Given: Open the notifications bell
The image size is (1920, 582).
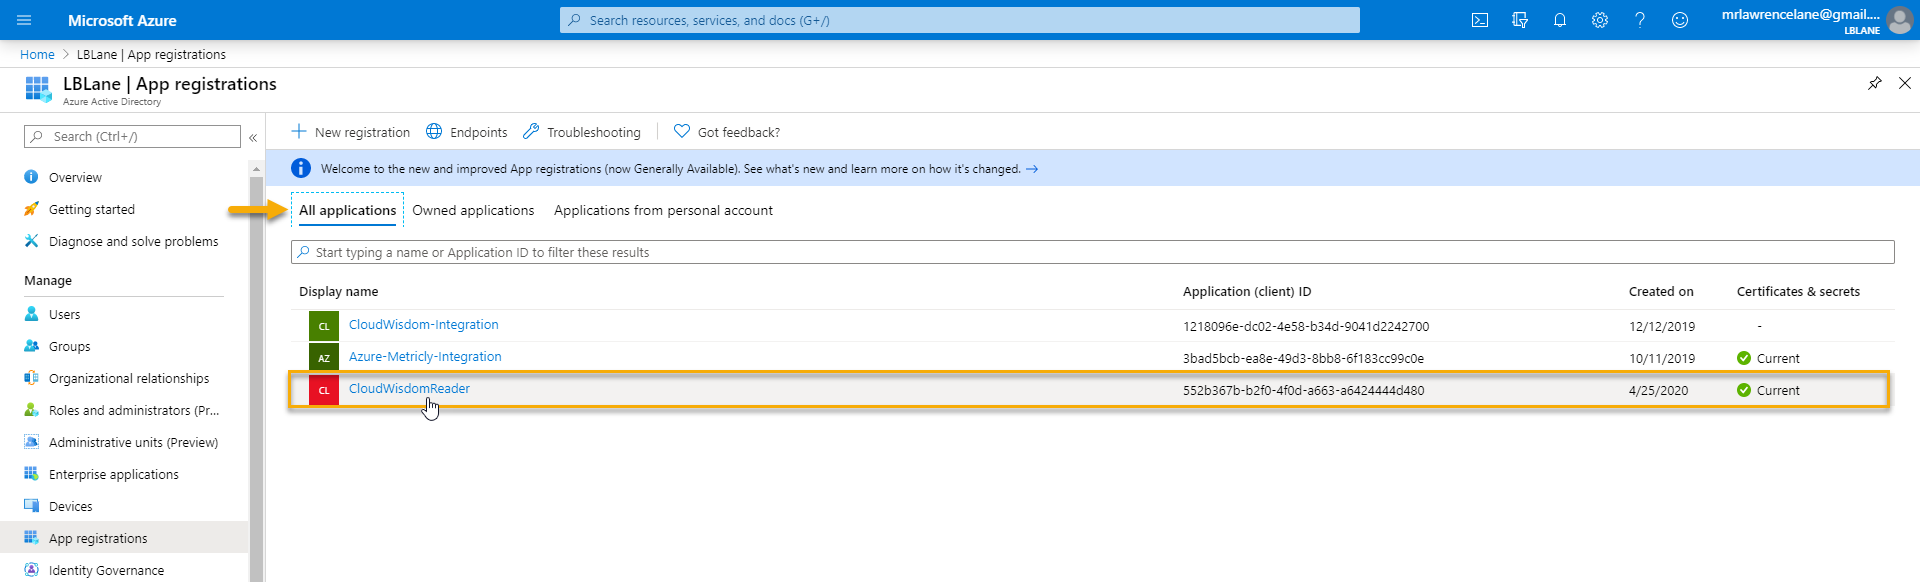Looking at the screenshot, I should point(1560,20).
